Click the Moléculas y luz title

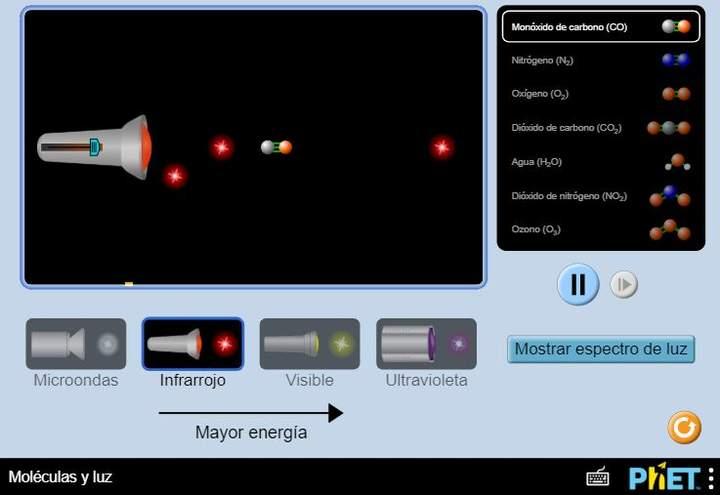point(61,477)
